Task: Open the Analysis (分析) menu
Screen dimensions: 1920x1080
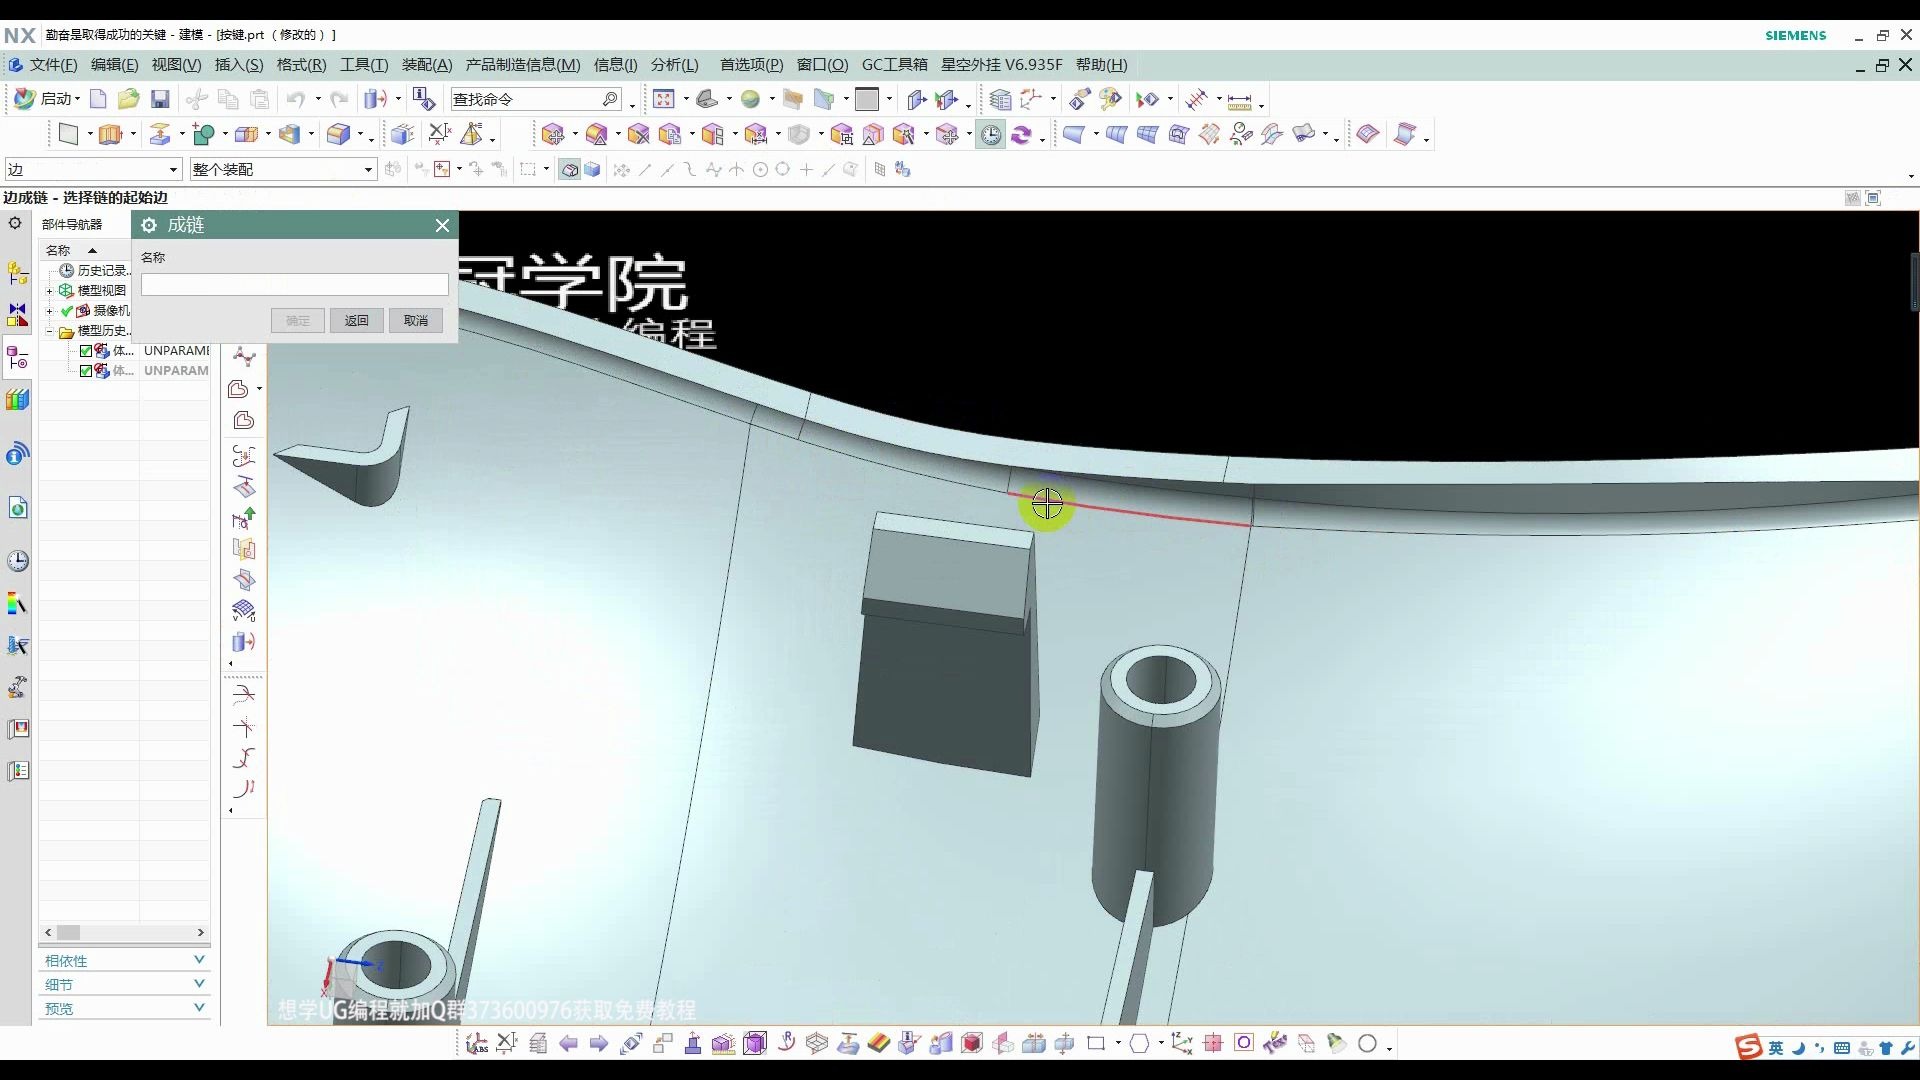Action: pyautogui.click(x=674, y=65)
